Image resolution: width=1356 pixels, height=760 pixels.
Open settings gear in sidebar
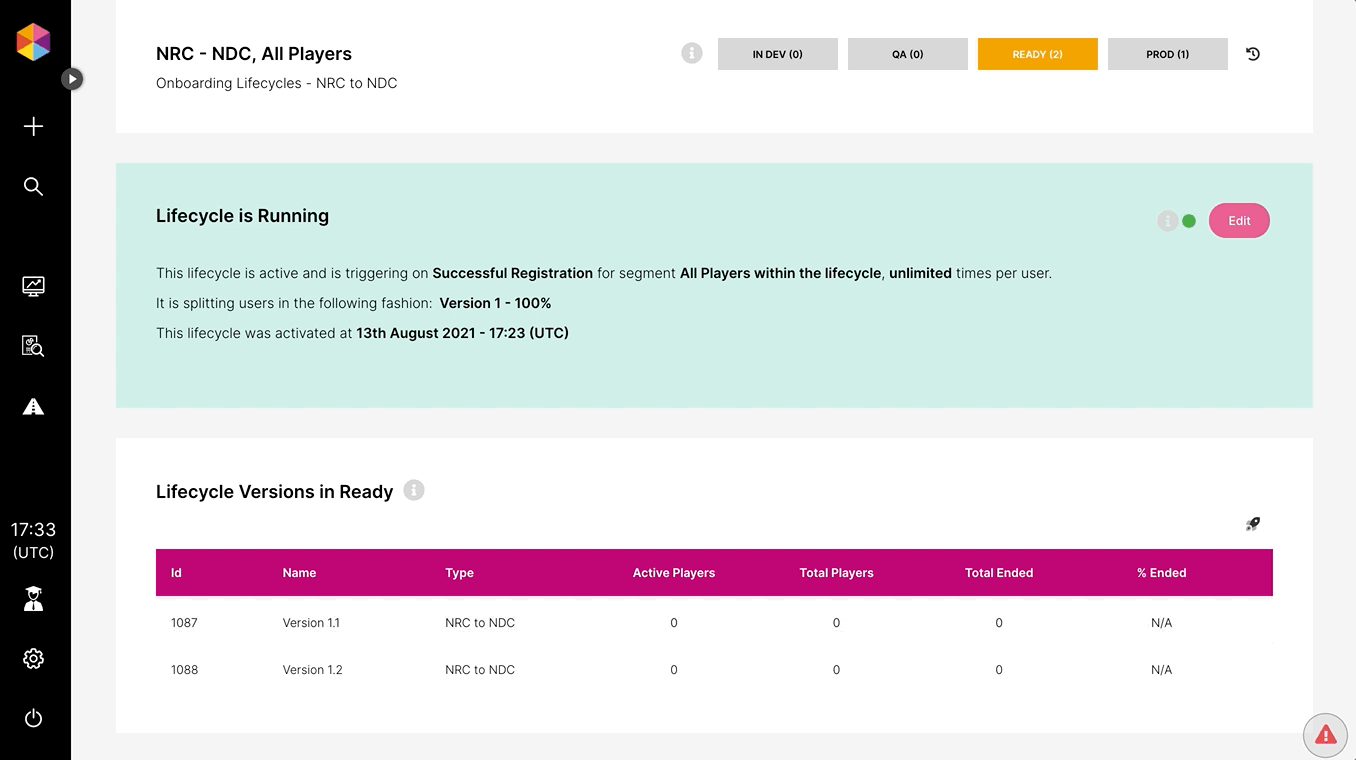(x=33, y=658)
